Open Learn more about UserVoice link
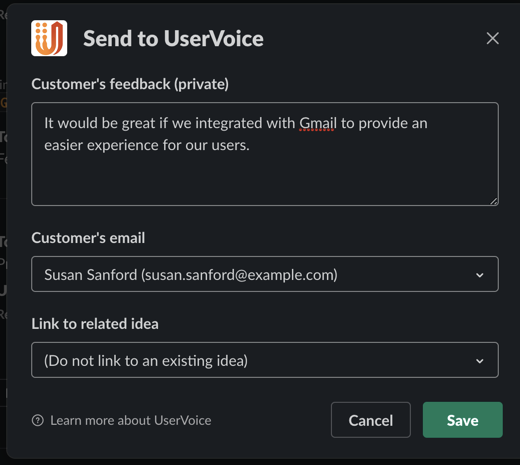Image resolution: width=520 pixels, height=465 pixels. point(131,420)
